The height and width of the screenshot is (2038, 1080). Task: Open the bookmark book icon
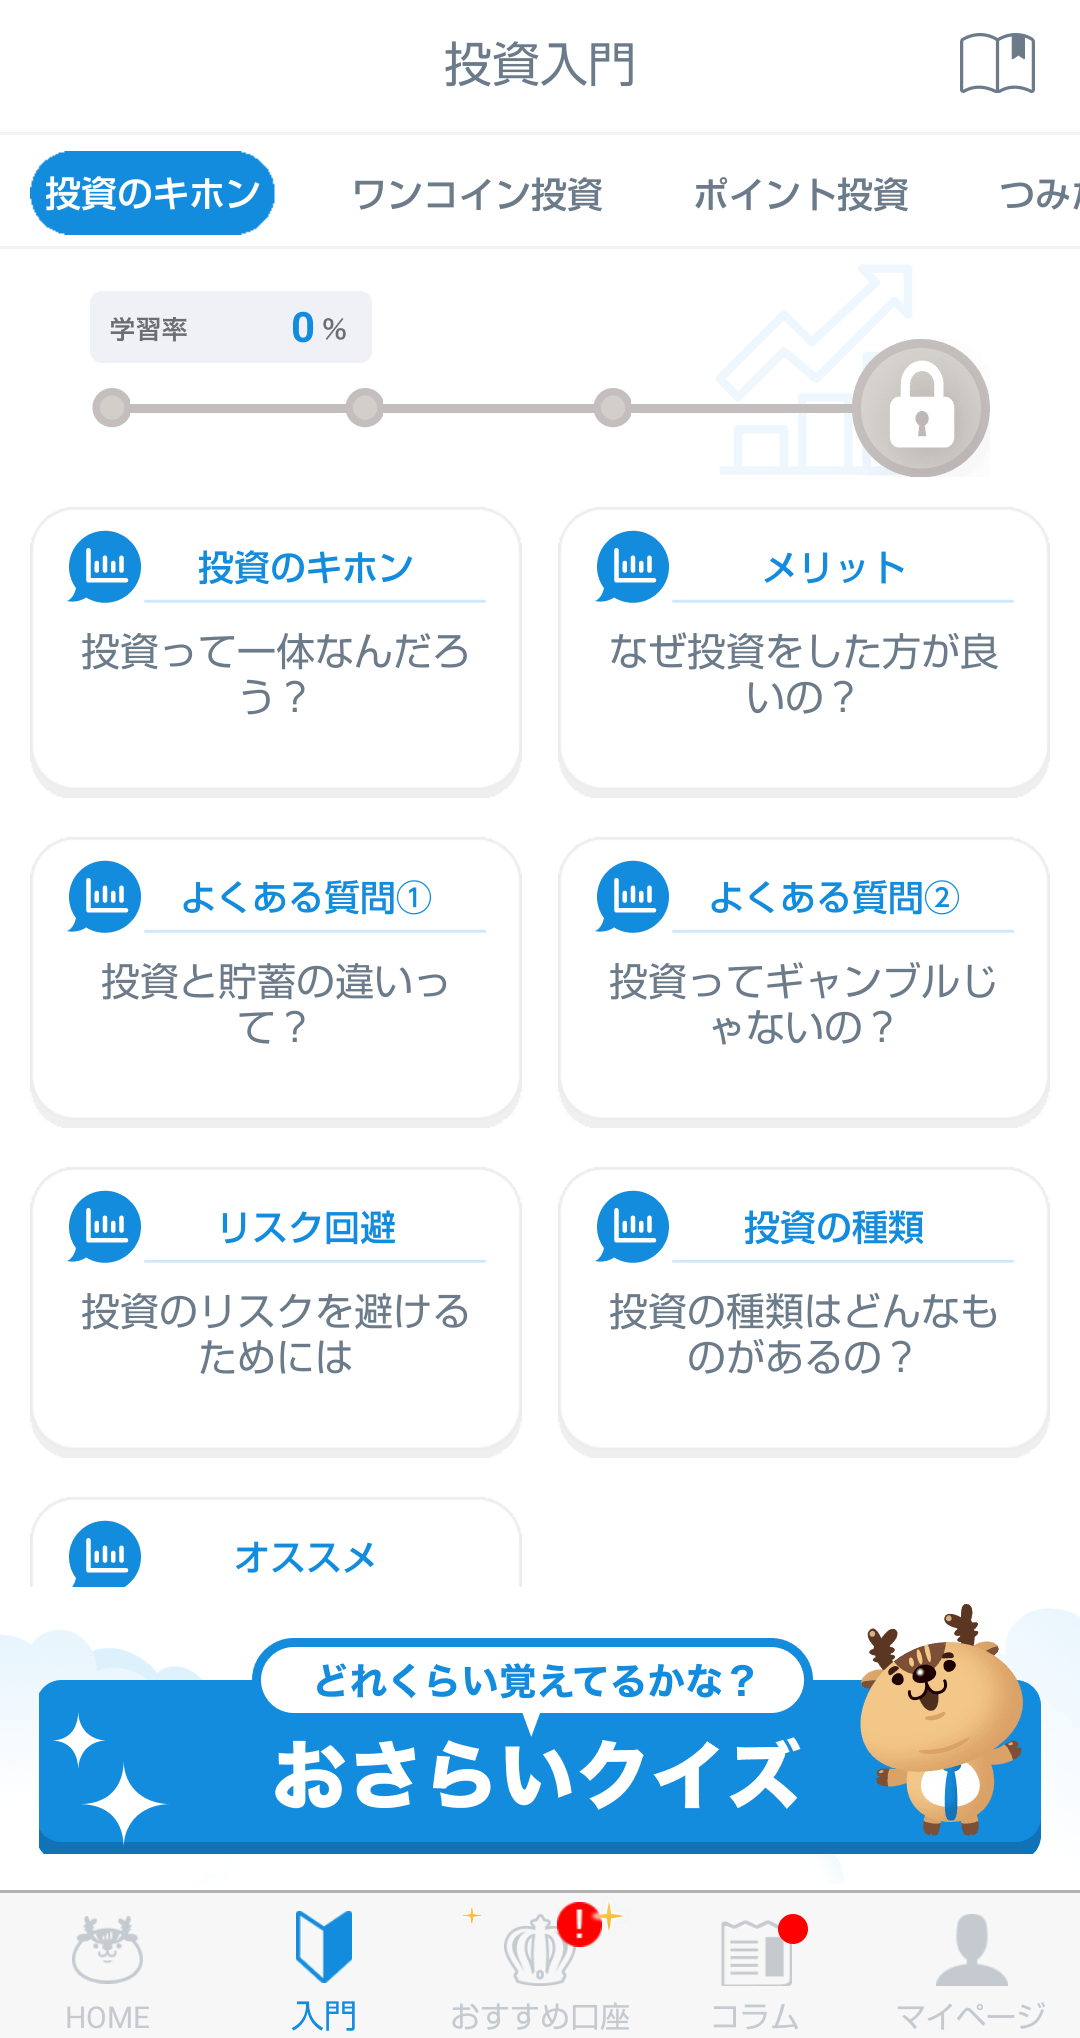996,64
